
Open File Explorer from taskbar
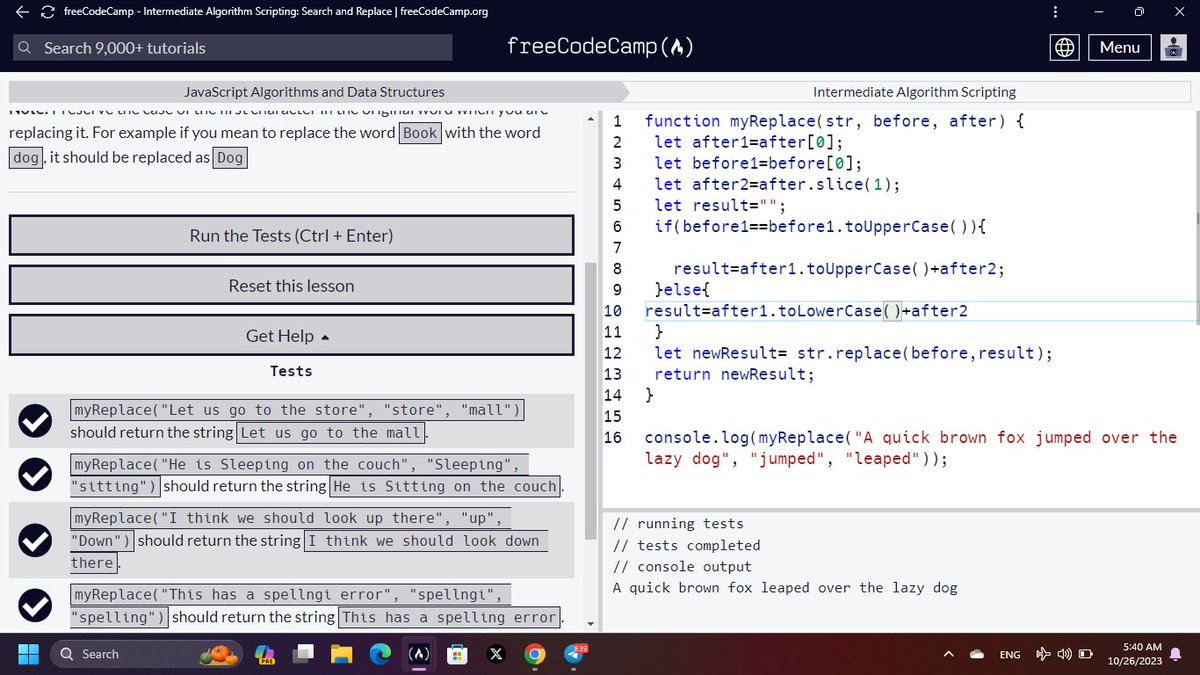(x=342, y=655)
